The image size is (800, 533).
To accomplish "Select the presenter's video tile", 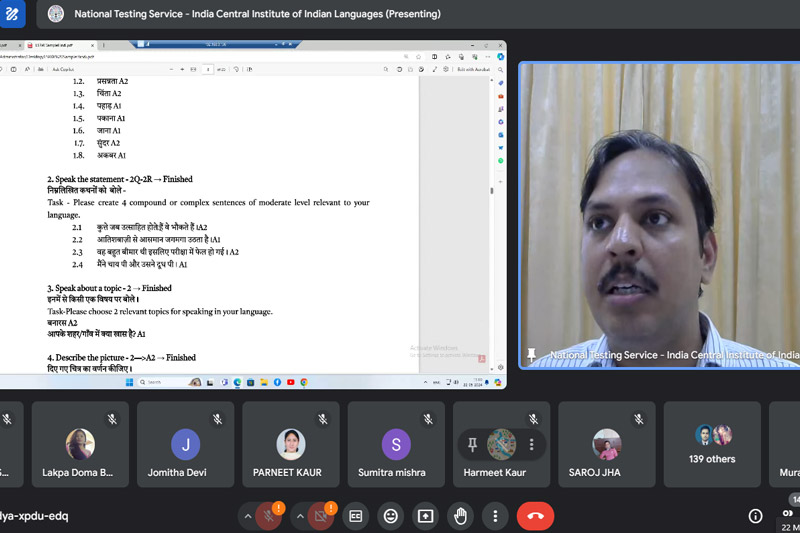I will [x=659, y=215].
